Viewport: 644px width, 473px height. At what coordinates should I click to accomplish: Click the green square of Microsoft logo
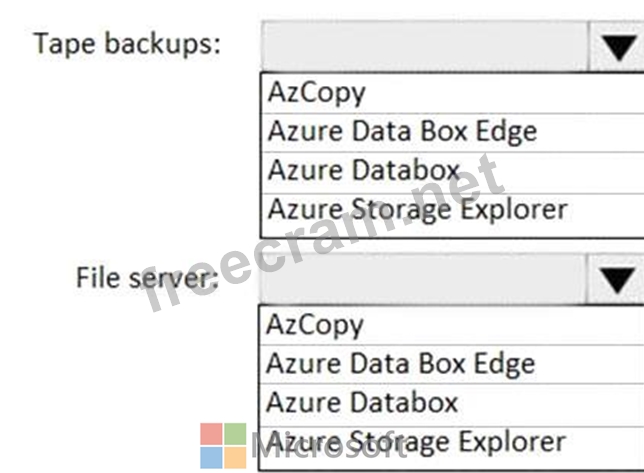coord(235,434)
